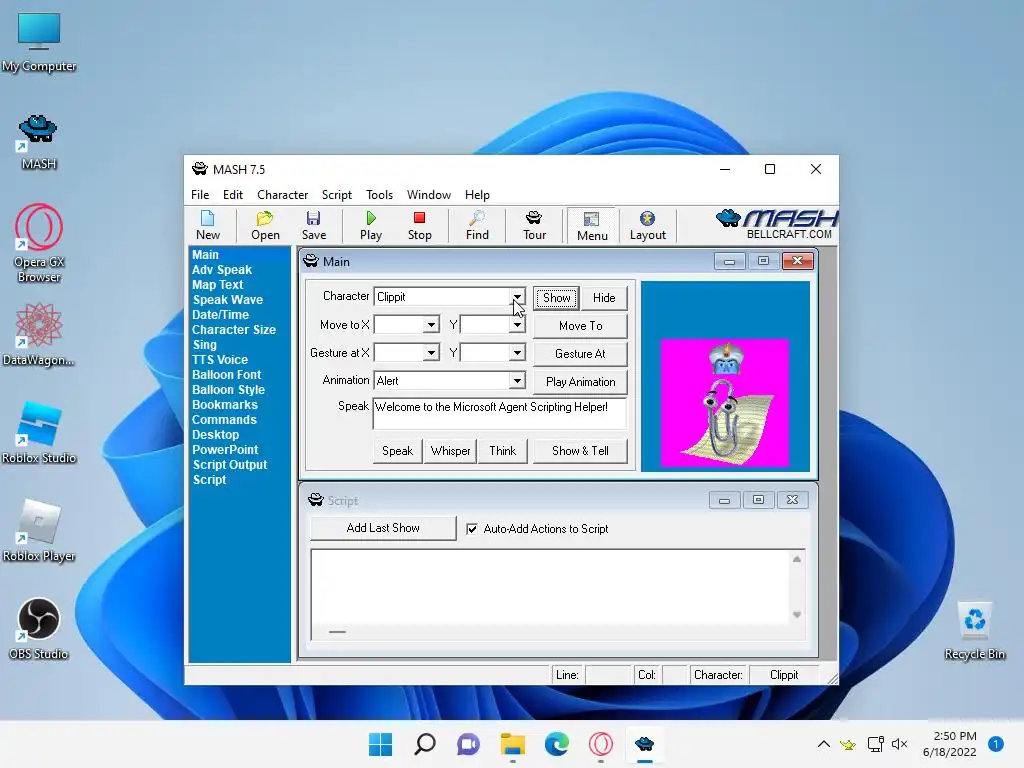Select Speak Wave in the sidebar
1024x768 pixels.
coord(227,300)
